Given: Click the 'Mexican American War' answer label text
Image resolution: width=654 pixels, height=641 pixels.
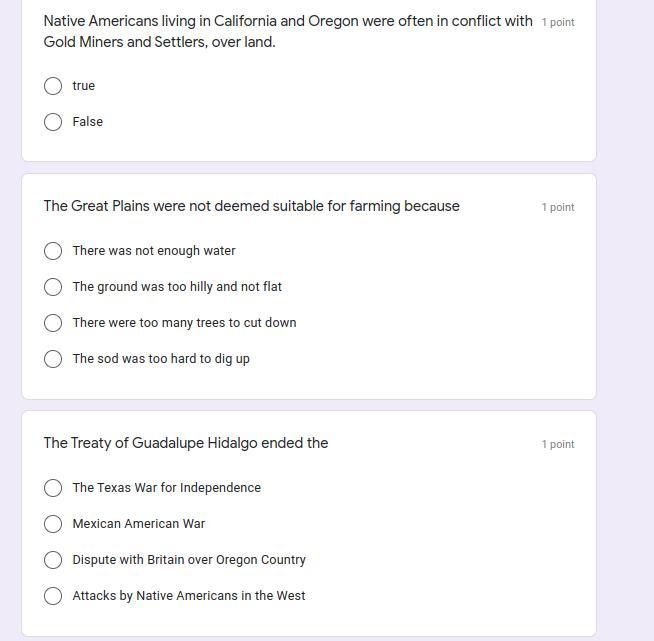Looking at the screenshot, I should tap(138, 524).
